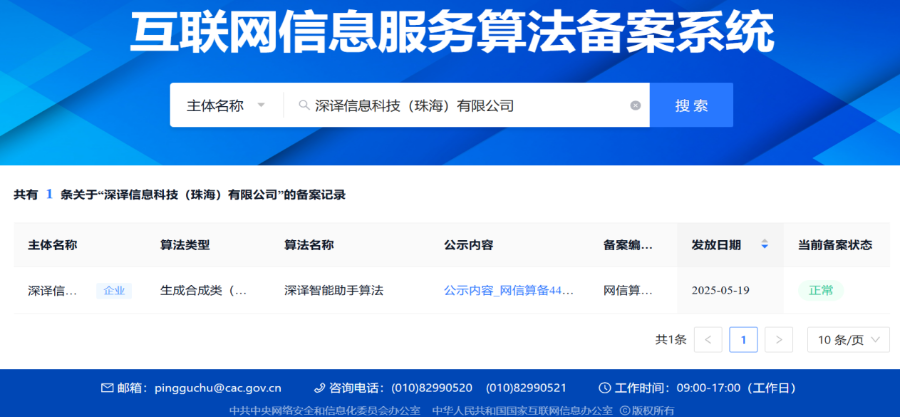Go to the next page arrow
900x417 pixels.
[x=779, y=340]
